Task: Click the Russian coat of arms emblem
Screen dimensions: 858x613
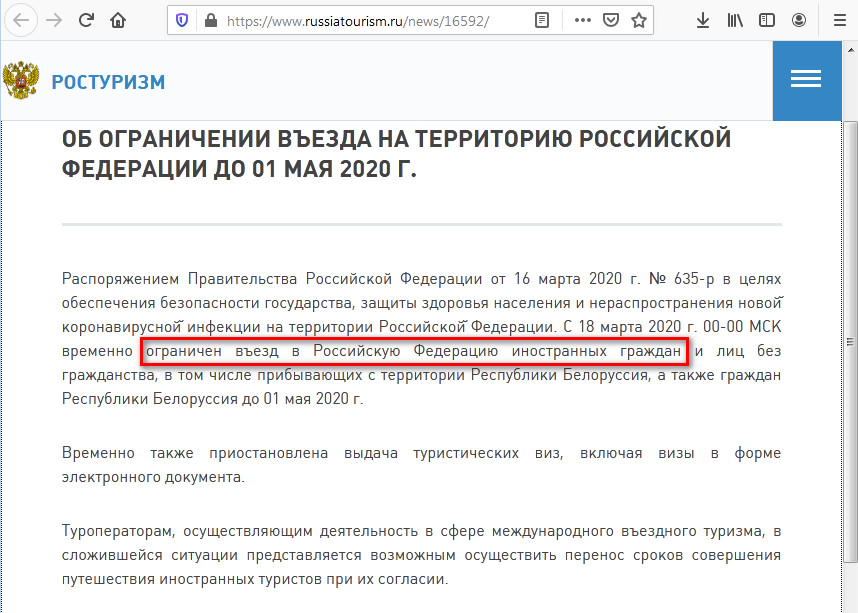Action: [21, 80]
